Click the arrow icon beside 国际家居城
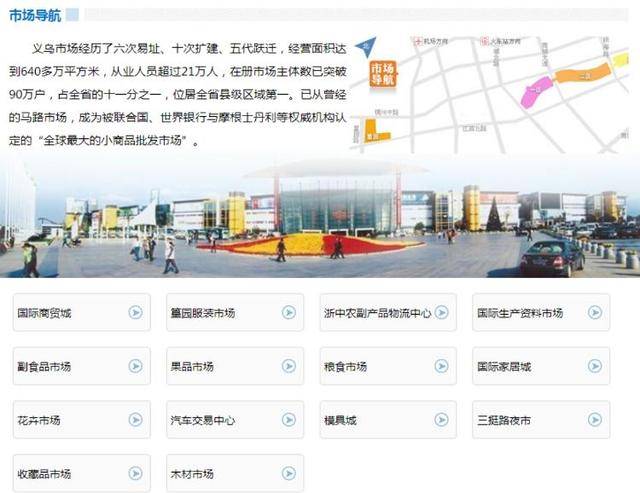 (595, 366)
